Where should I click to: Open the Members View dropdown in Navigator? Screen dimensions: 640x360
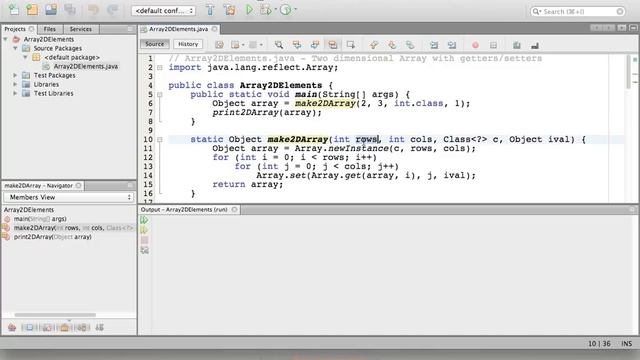[x=69, y=197]
